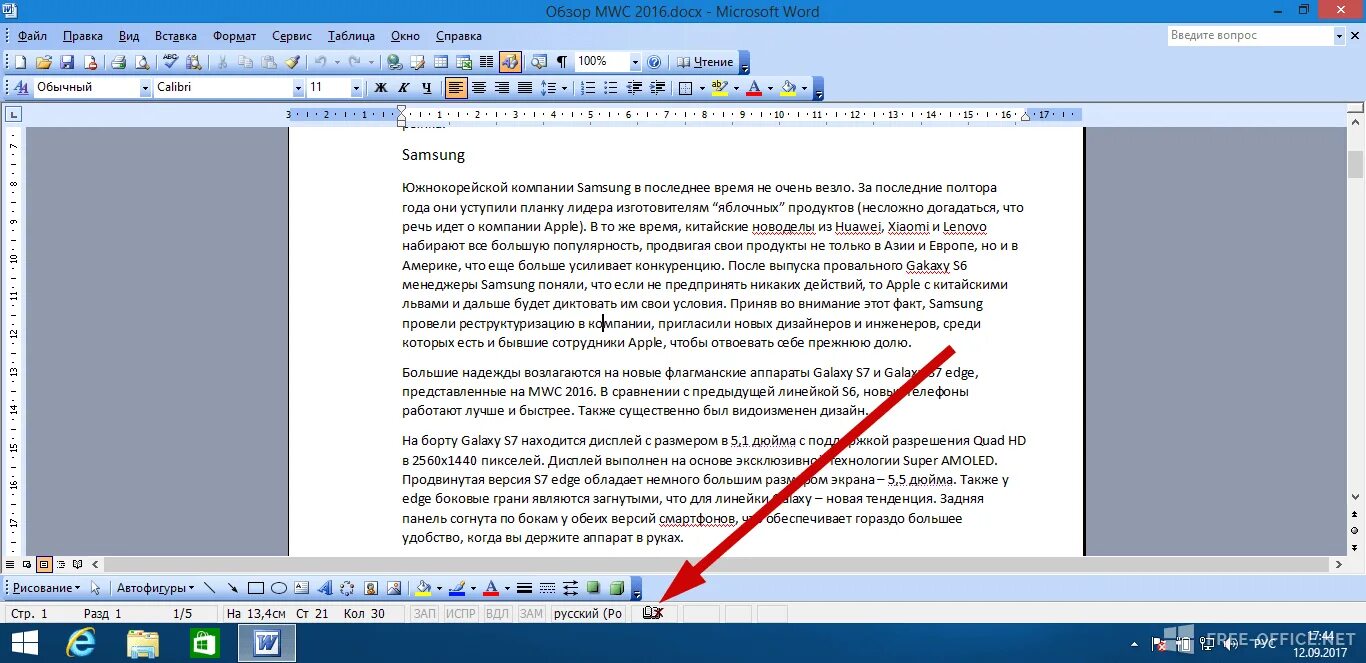Highlight text with the yellow highlighter
The height and width of the screenshot is (663, 1366).
point(719,88)
